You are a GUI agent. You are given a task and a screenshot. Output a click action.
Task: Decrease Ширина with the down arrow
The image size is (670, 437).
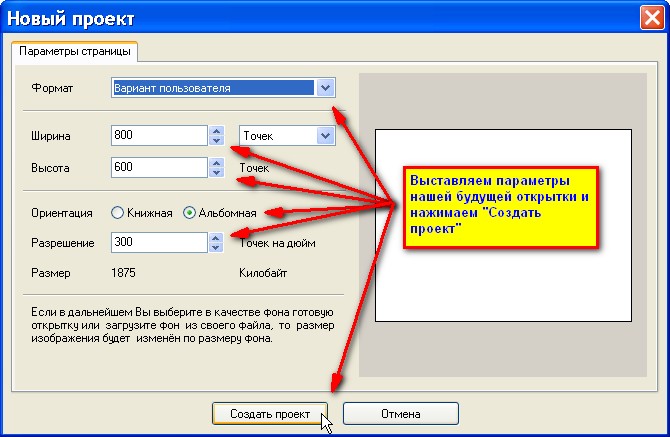(x=217, y=140)
